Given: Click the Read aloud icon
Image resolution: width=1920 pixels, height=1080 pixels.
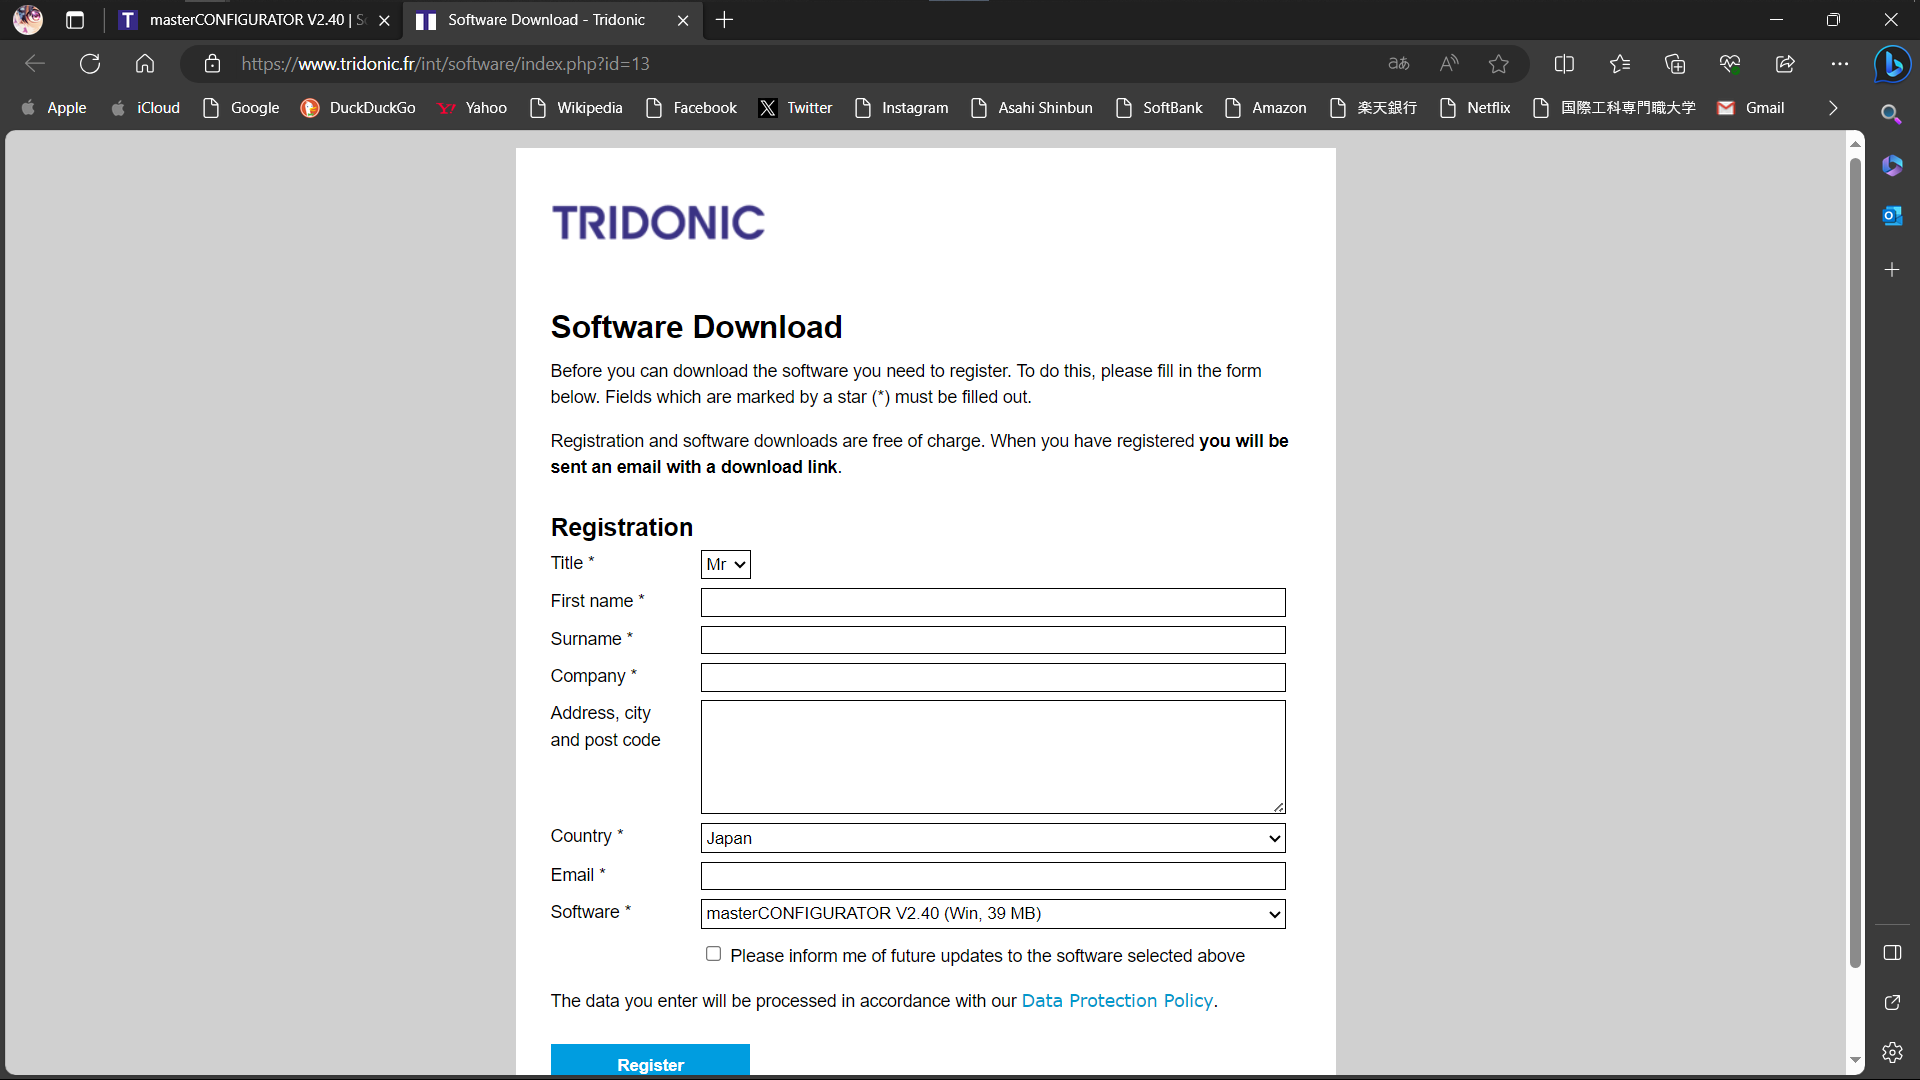Looking at the screenshot, I should (1449, 64).
